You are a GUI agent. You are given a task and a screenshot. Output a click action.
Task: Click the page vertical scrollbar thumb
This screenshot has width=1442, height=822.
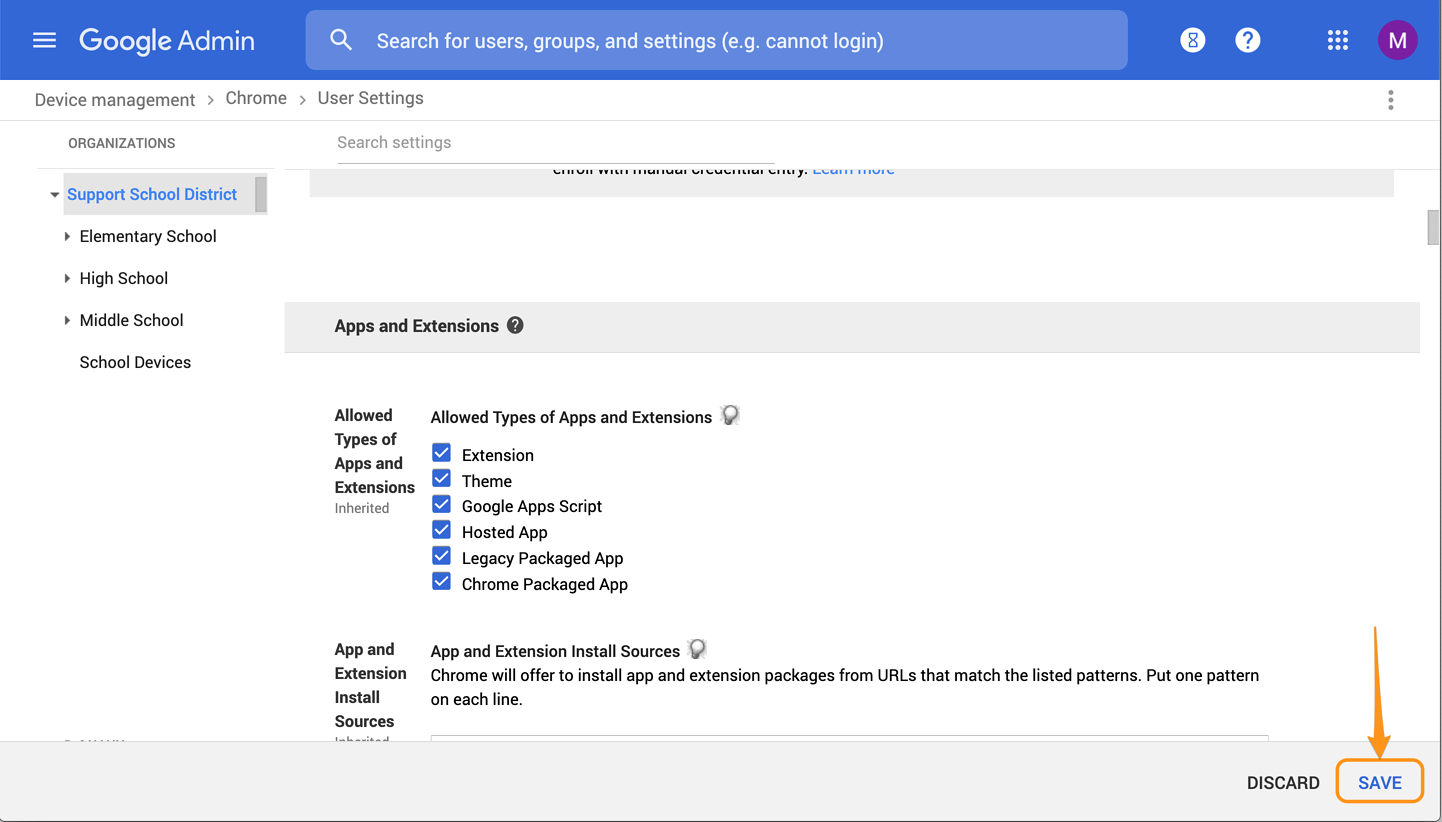pos(1433,227)
